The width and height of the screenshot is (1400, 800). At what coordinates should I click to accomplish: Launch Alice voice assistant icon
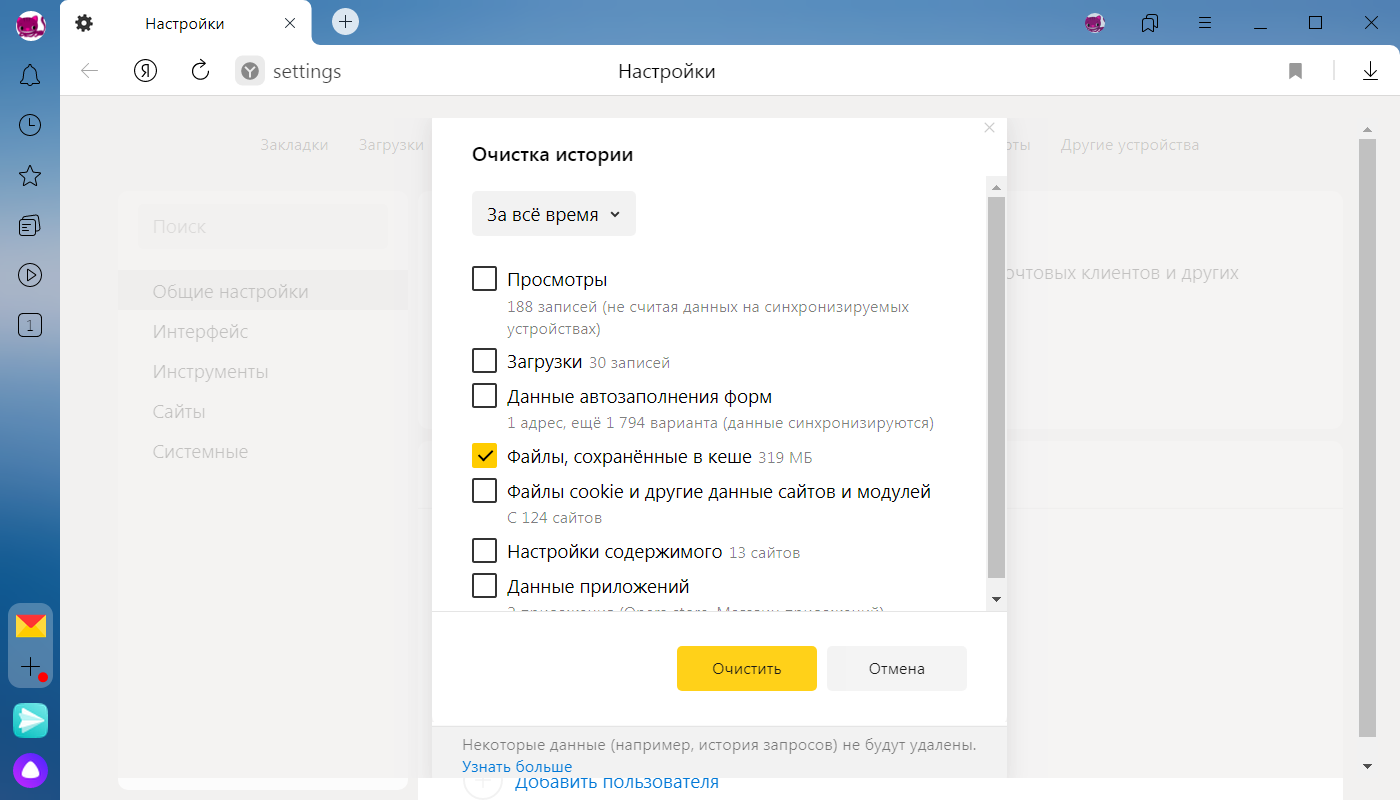[x=31, y=770]
